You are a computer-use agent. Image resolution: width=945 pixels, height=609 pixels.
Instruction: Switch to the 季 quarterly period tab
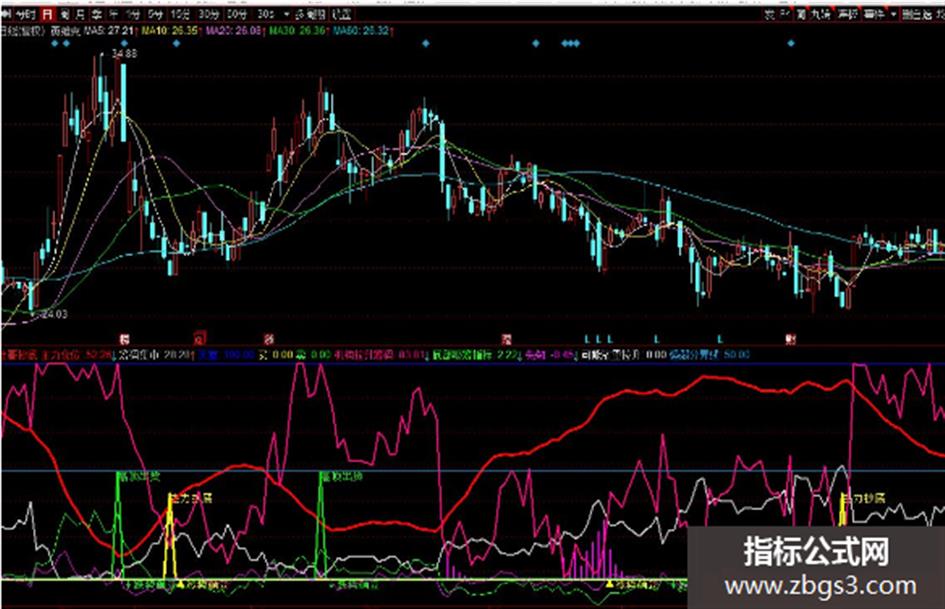(x=96, y=14)
